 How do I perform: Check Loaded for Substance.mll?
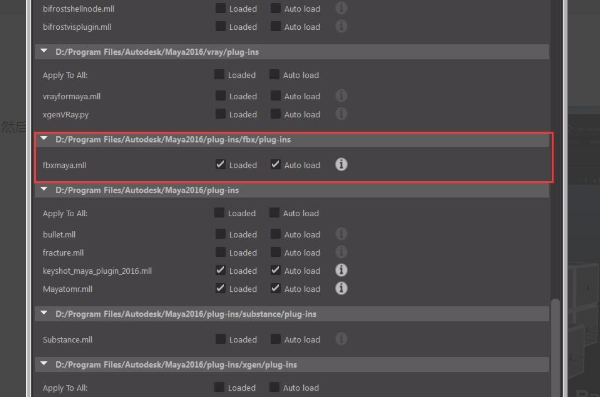(x=220, y=339)
